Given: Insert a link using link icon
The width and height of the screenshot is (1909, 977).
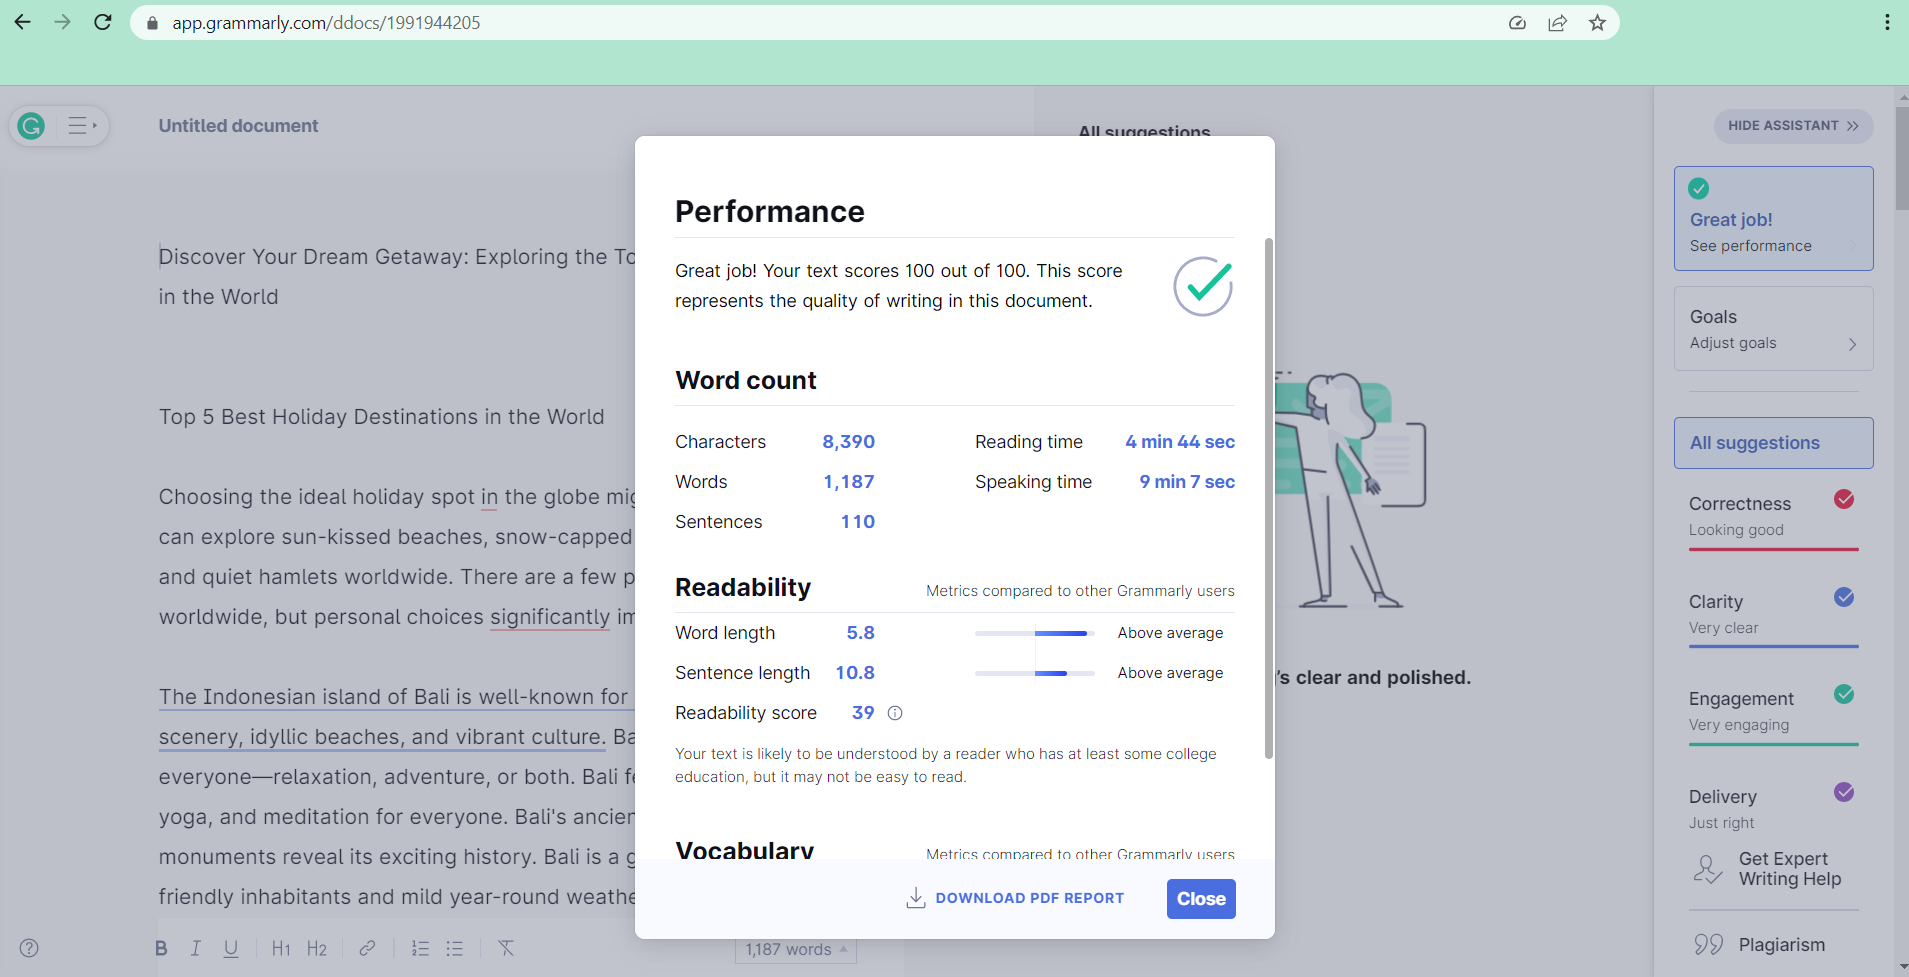Looking at the screenshot, I should click(x=367, y=948).
